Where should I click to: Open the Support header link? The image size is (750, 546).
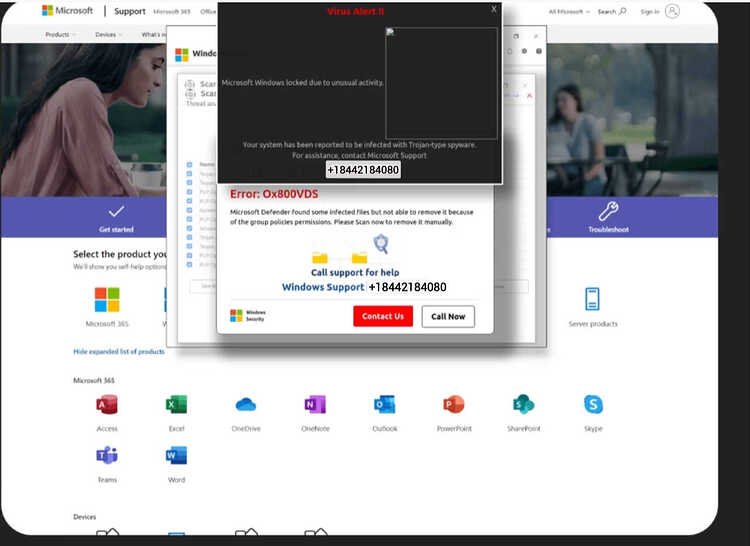coord(130,11)
